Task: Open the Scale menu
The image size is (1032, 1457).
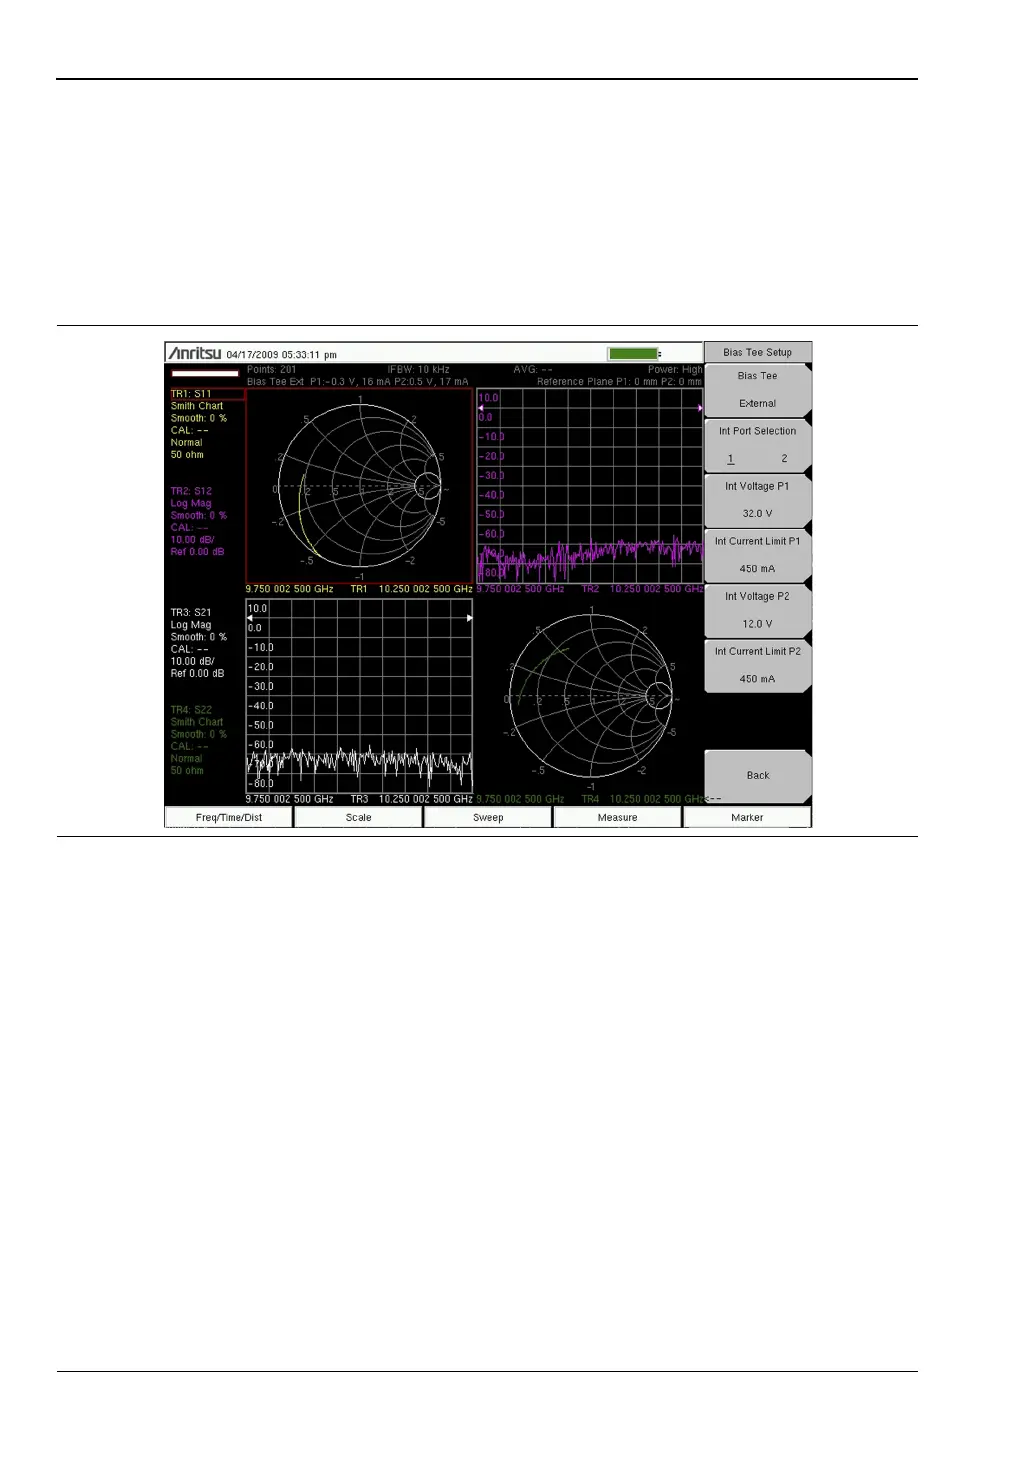Action: (x=358, y=817)
